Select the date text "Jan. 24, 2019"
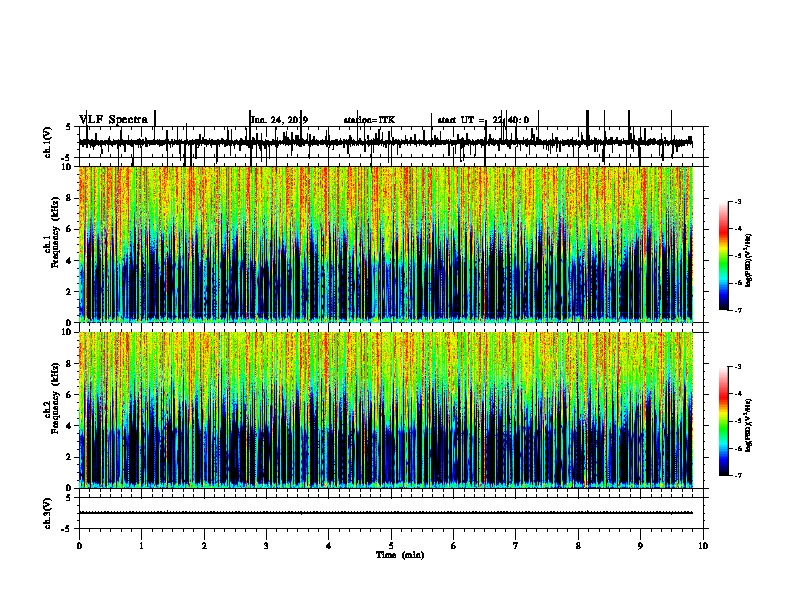This screenshot has width=792, height=612. 279,120
